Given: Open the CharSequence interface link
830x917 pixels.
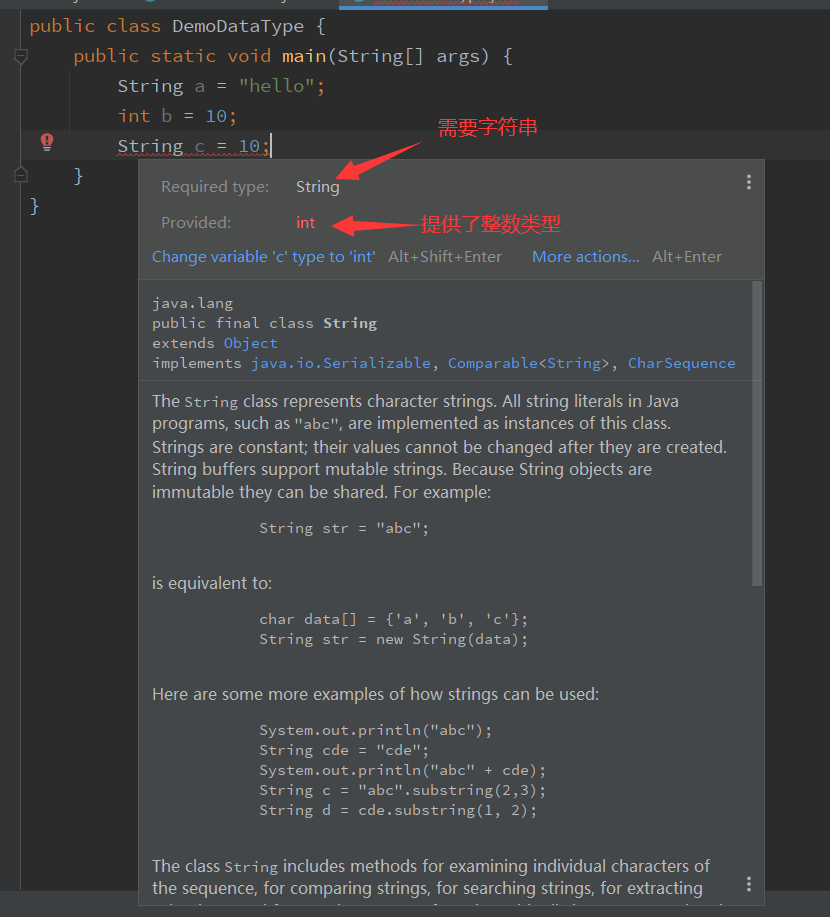Looking at the screenshot, I should 681,363.
